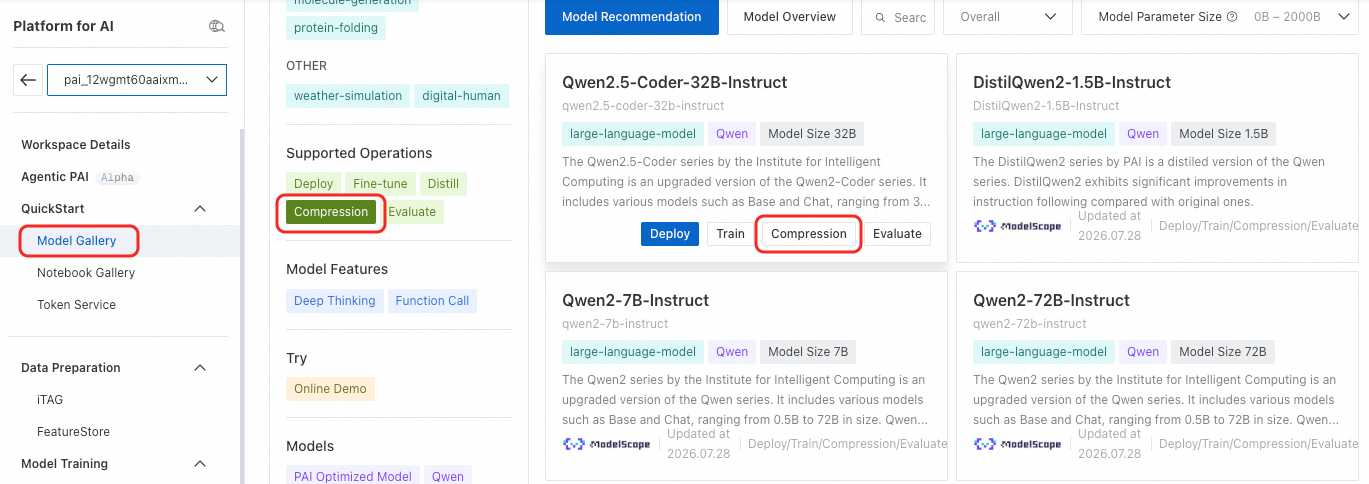Screen dimensions: 1369x484
Task: Collapse the QuickStart section
Action: [200, 209]
